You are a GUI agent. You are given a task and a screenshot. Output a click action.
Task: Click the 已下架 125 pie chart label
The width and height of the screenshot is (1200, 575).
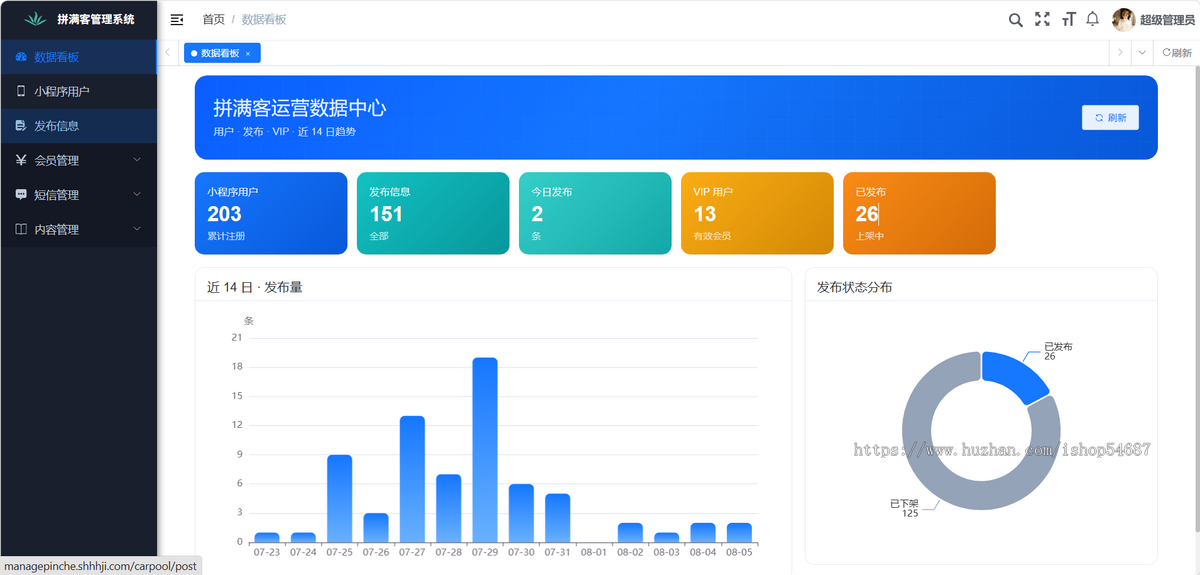click(x=904, y=508)
